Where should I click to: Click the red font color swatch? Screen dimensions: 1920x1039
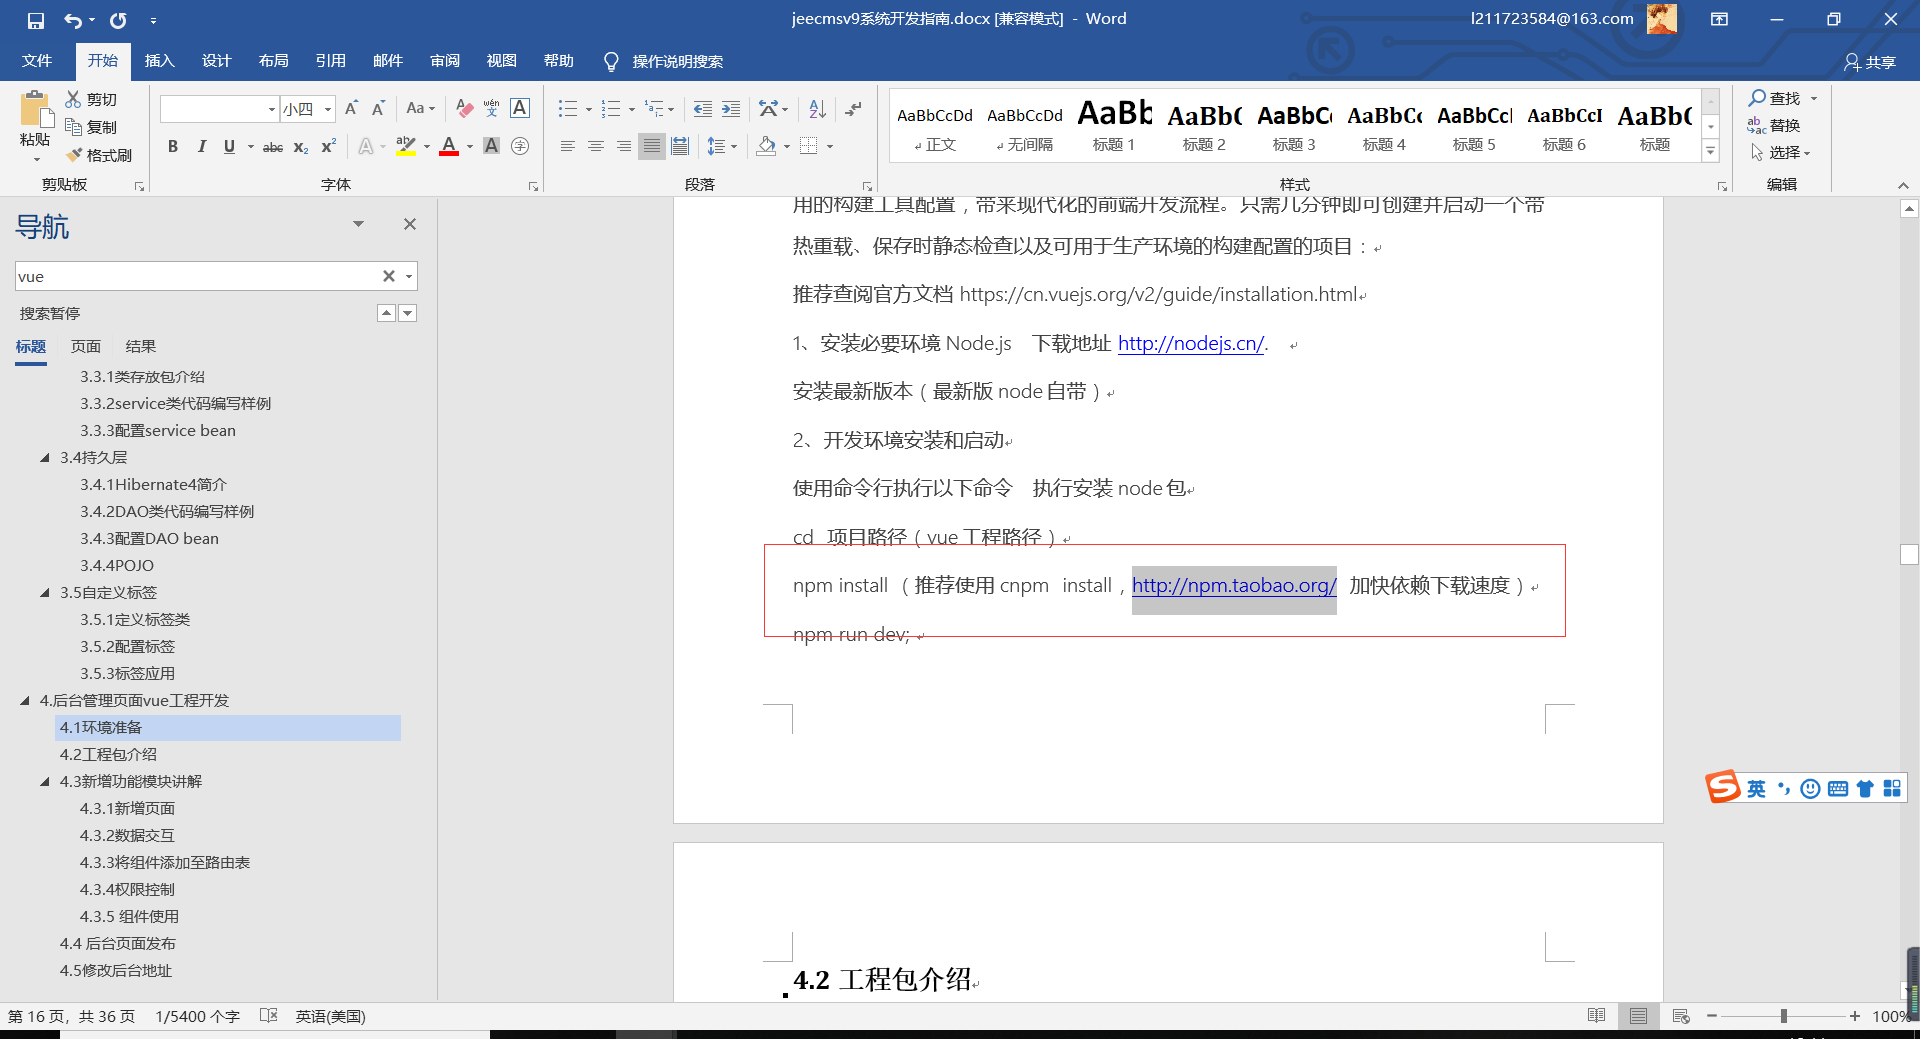coord(449,146)
